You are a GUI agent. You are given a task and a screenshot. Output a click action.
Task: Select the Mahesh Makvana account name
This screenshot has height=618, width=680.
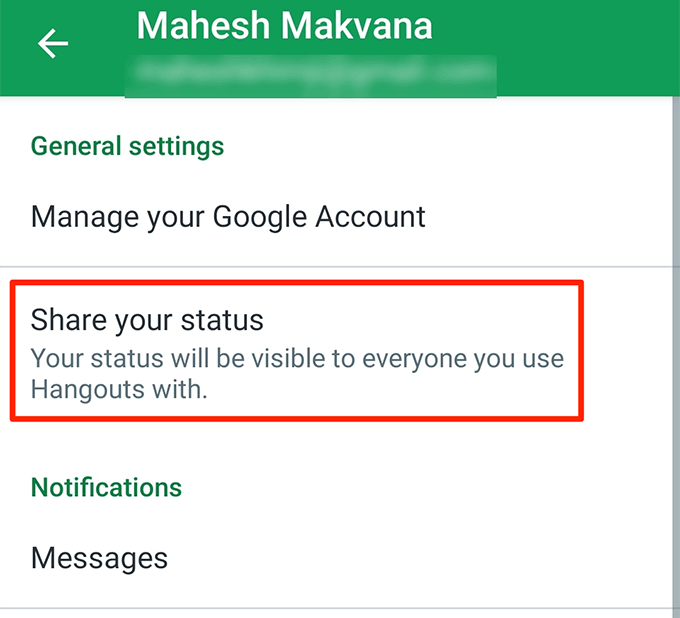pyautogui.click(x=284, y=26)
